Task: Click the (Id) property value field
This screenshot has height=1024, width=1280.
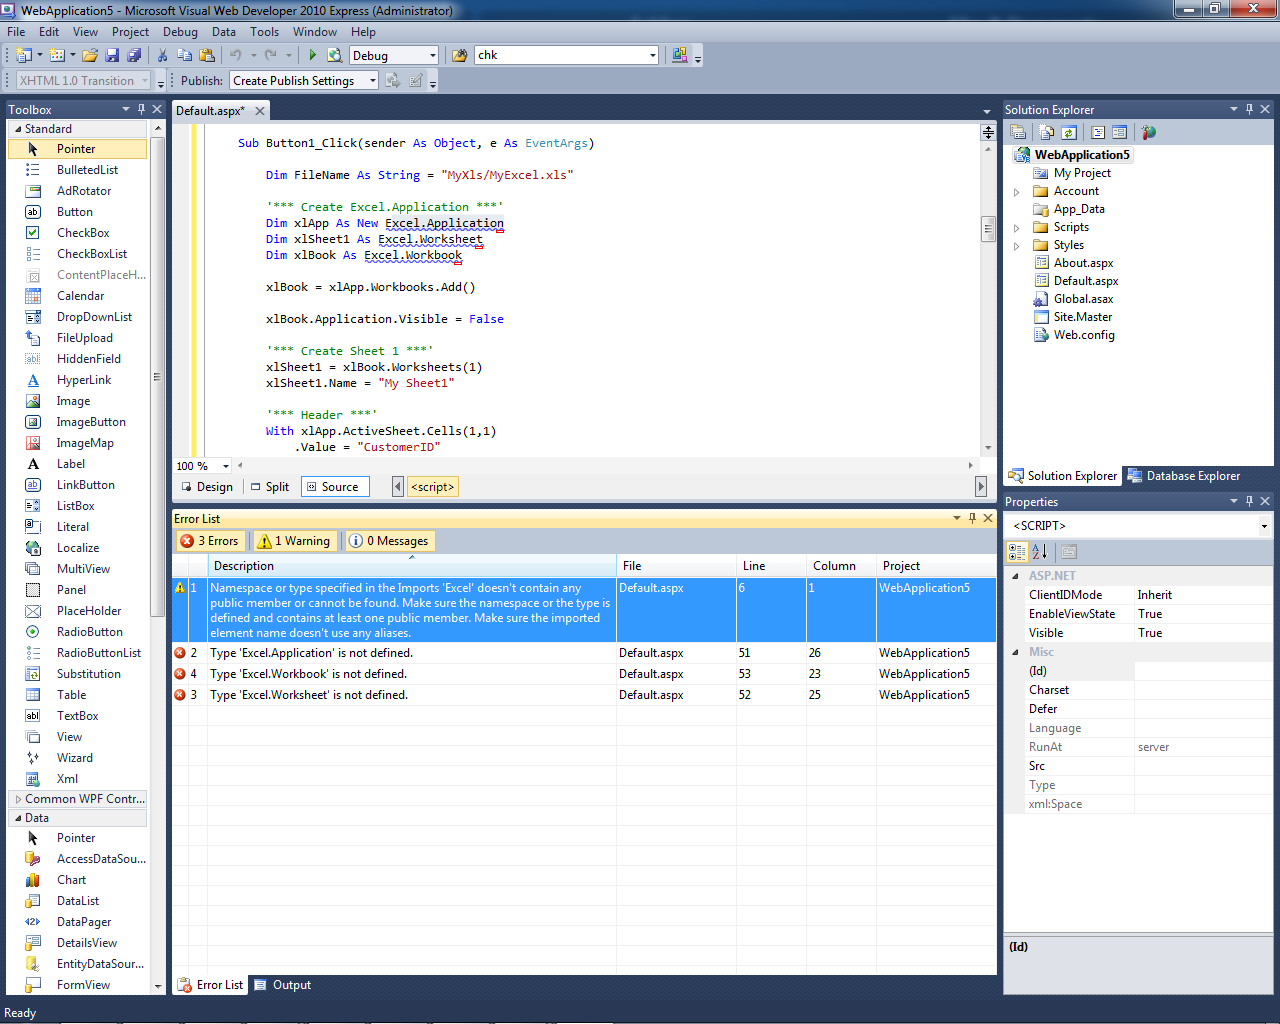Action: click(x=1203, y=671)
